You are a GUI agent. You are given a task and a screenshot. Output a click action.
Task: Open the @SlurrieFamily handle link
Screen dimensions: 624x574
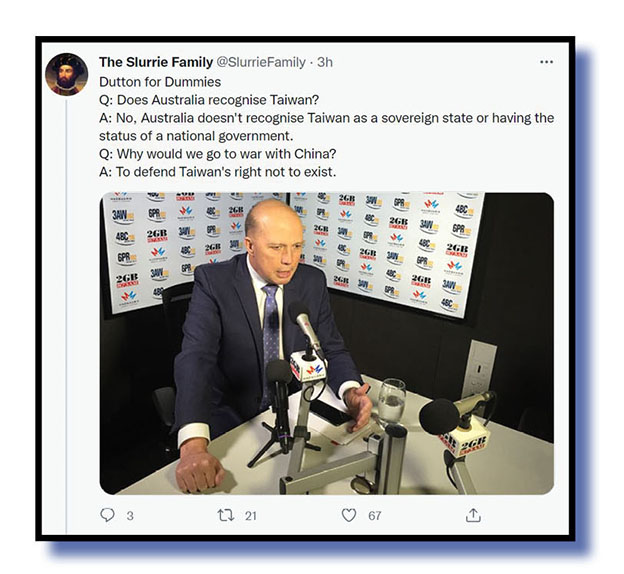(261, 62)
